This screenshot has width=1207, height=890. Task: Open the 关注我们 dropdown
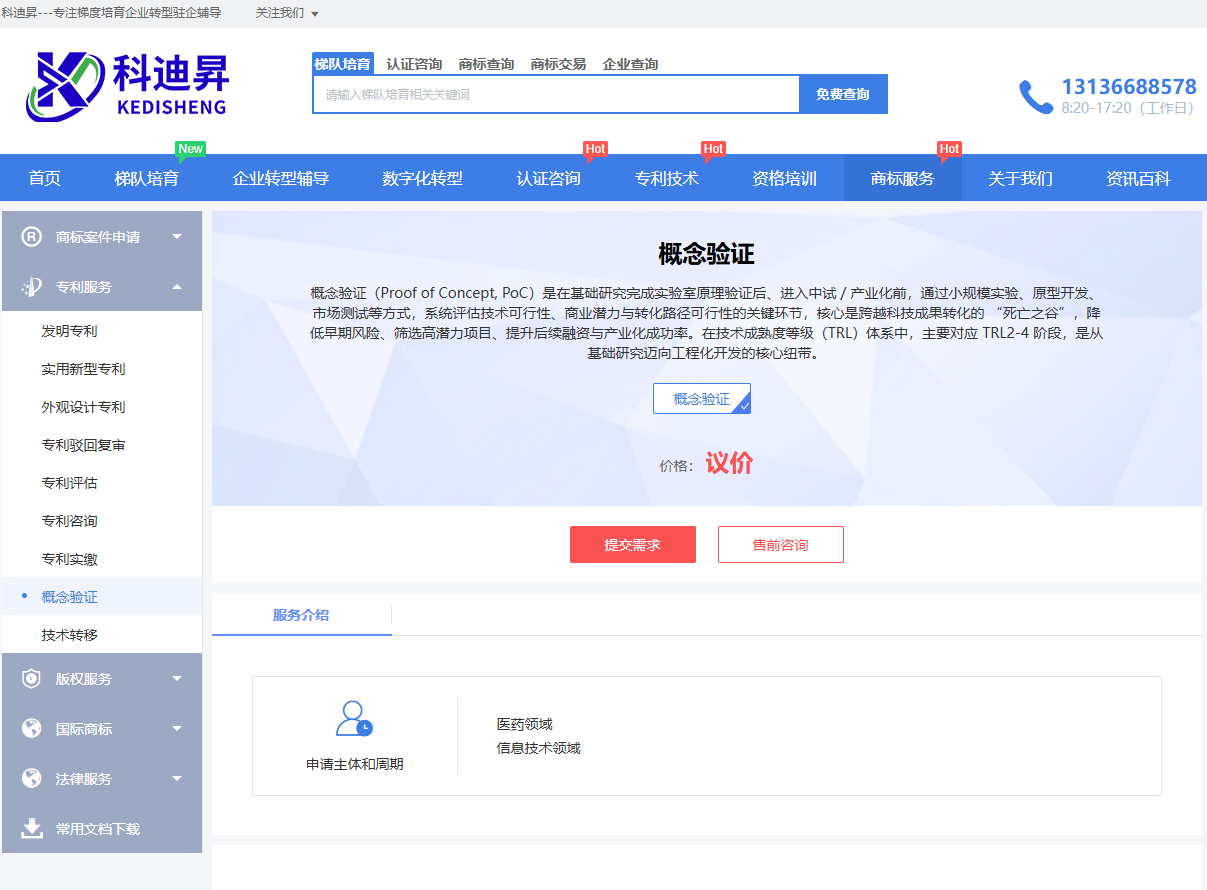point(287,13)
